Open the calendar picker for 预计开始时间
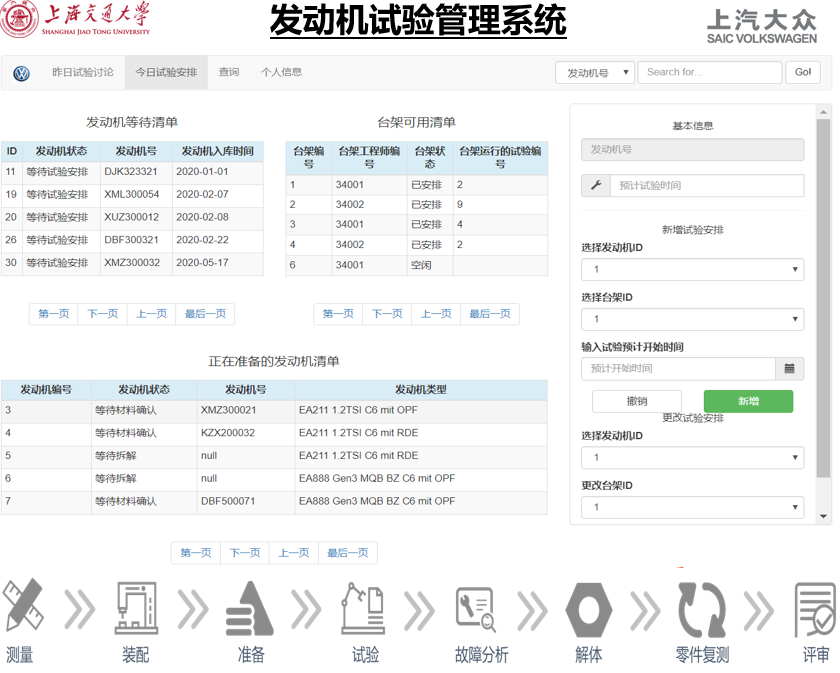This screenshot has width=840, height=673. coord(789,368)
